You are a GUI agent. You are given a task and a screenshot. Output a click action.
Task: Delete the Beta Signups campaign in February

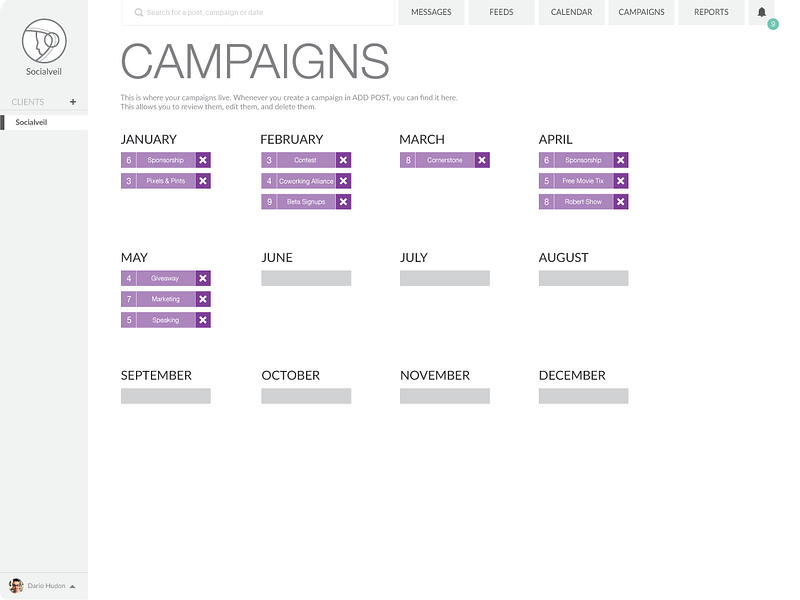tap(342, 201)
